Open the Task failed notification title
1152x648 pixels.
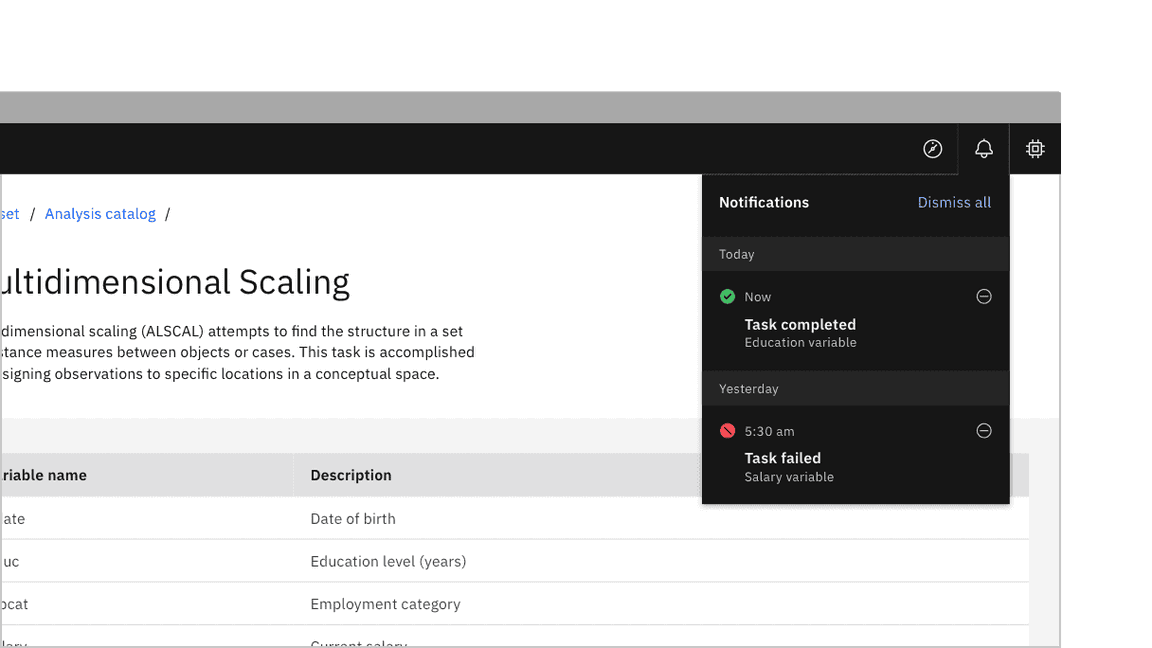pos(782,459)
